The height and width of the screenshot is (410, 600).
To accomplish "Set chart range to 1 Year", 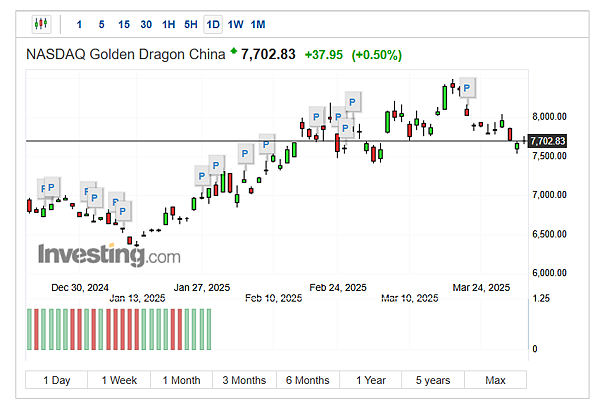I will coord(370,380).
